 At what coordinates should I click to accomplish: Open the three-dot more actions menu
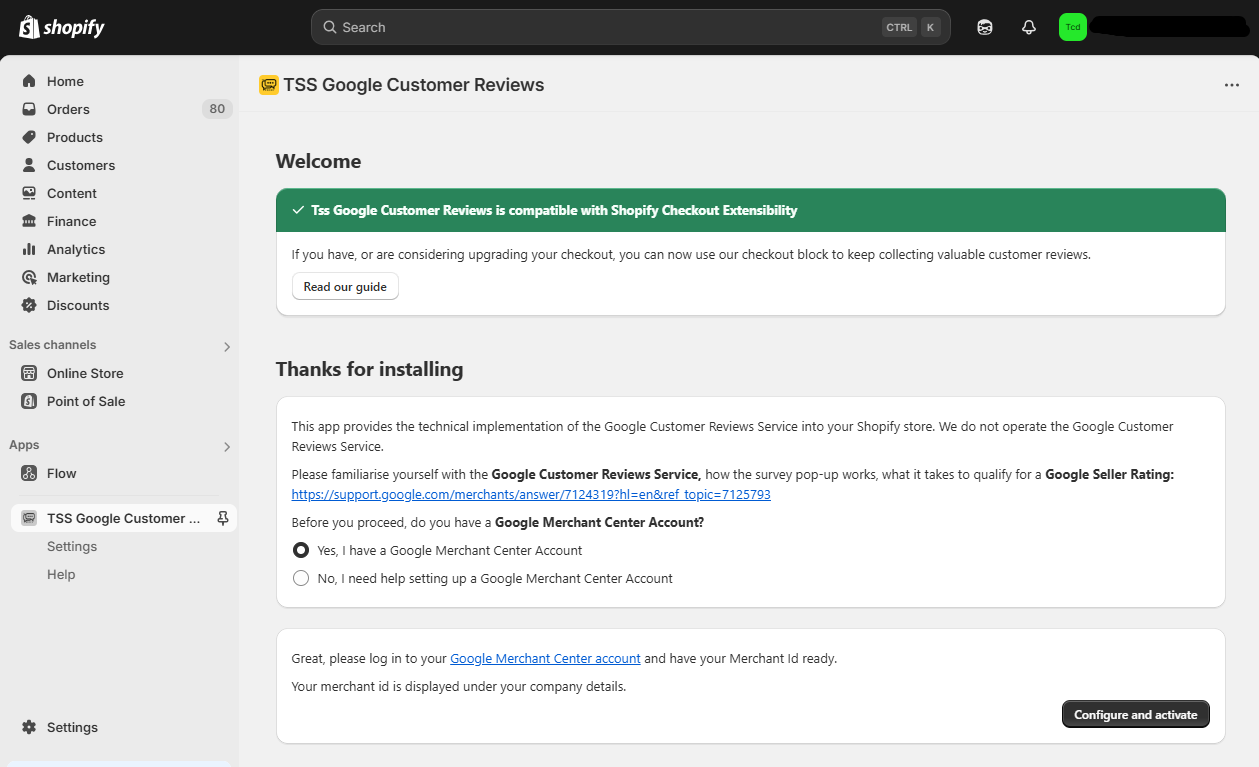coord(1232,85)
